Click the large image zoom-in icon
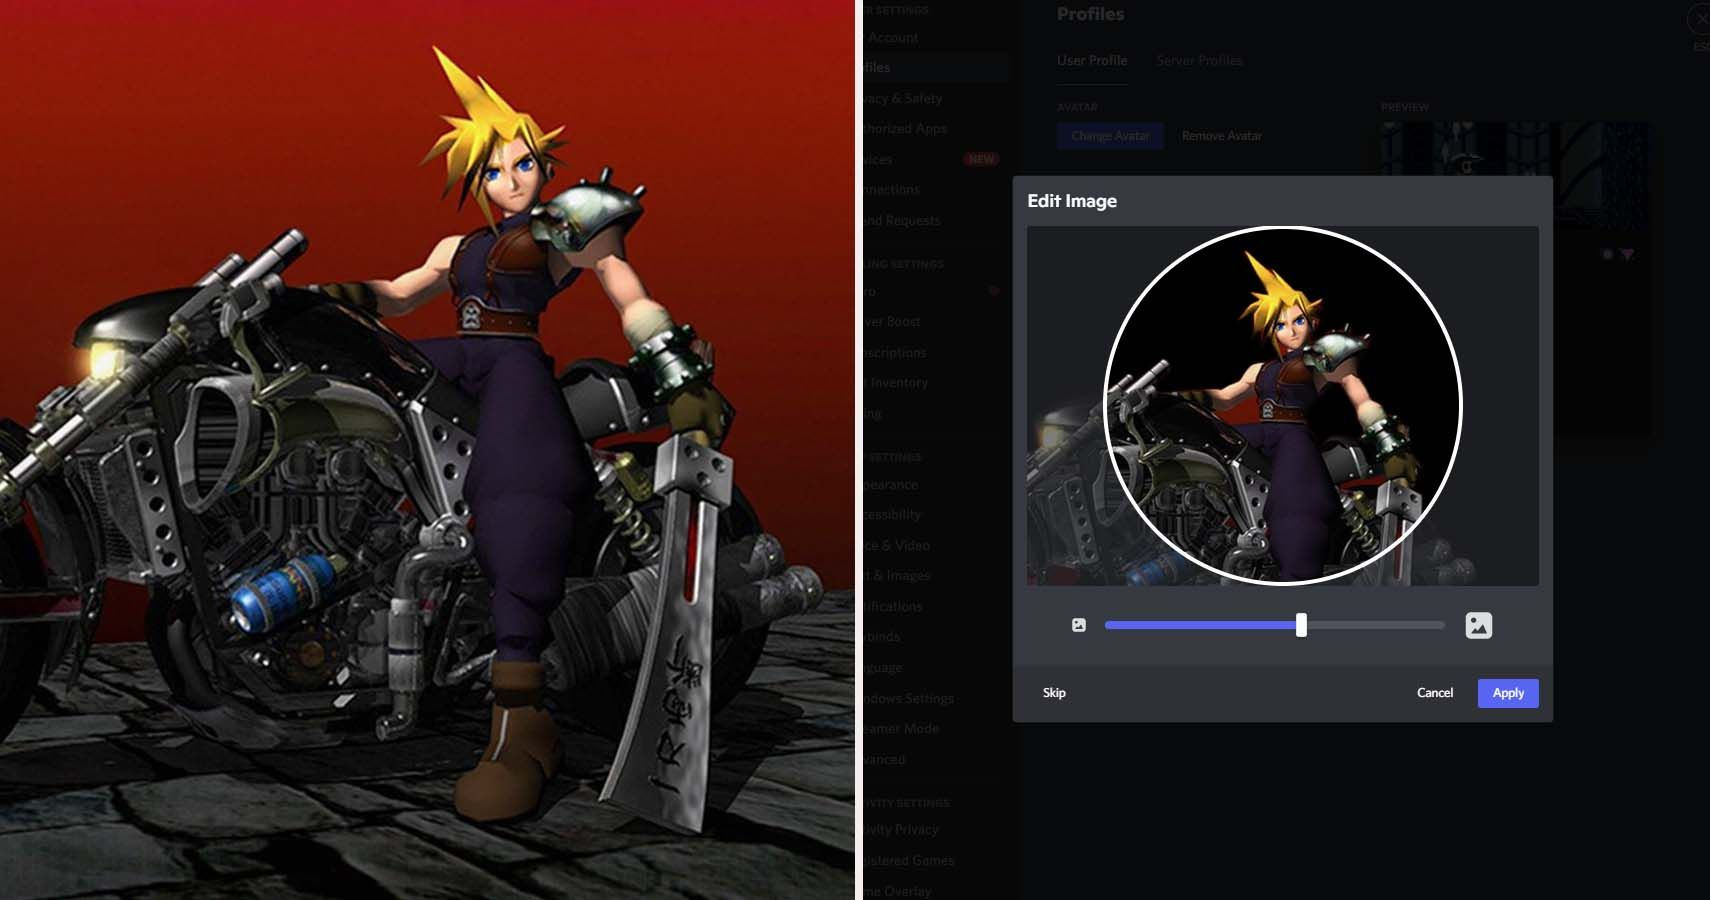Screen dimensions: 1710x900 coord(1478,625)
